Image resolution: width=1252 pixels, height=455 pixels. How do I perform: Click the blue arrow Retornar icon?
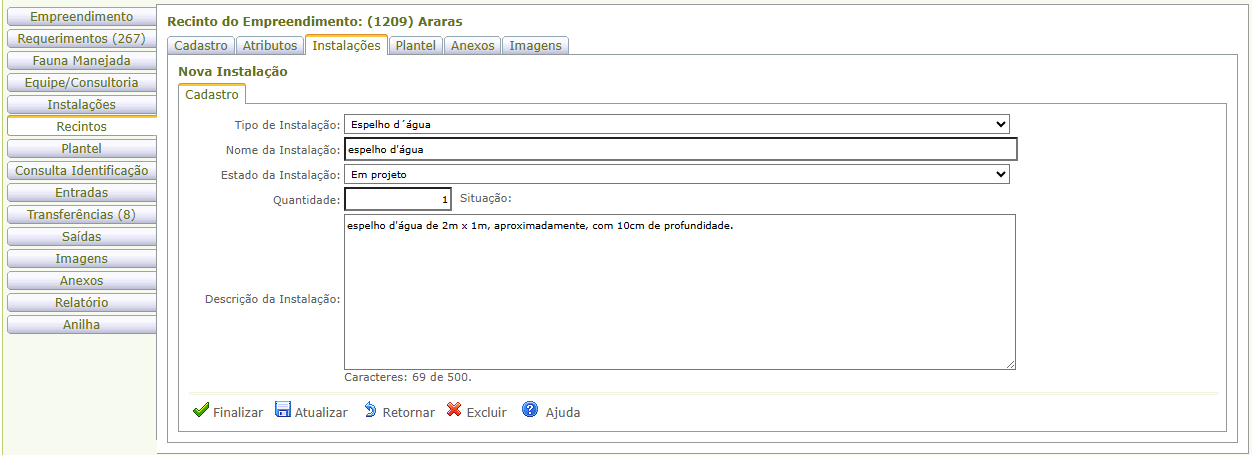point(370,411)
